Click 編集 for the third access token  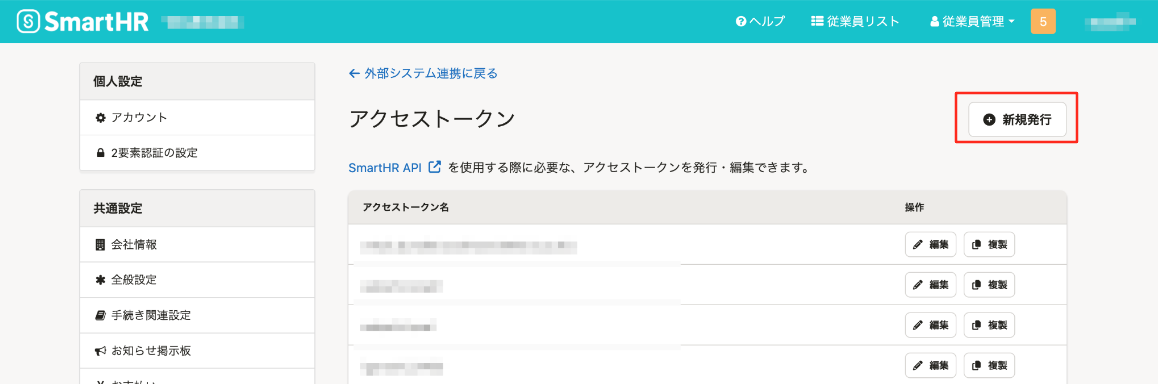click(931, 324)
